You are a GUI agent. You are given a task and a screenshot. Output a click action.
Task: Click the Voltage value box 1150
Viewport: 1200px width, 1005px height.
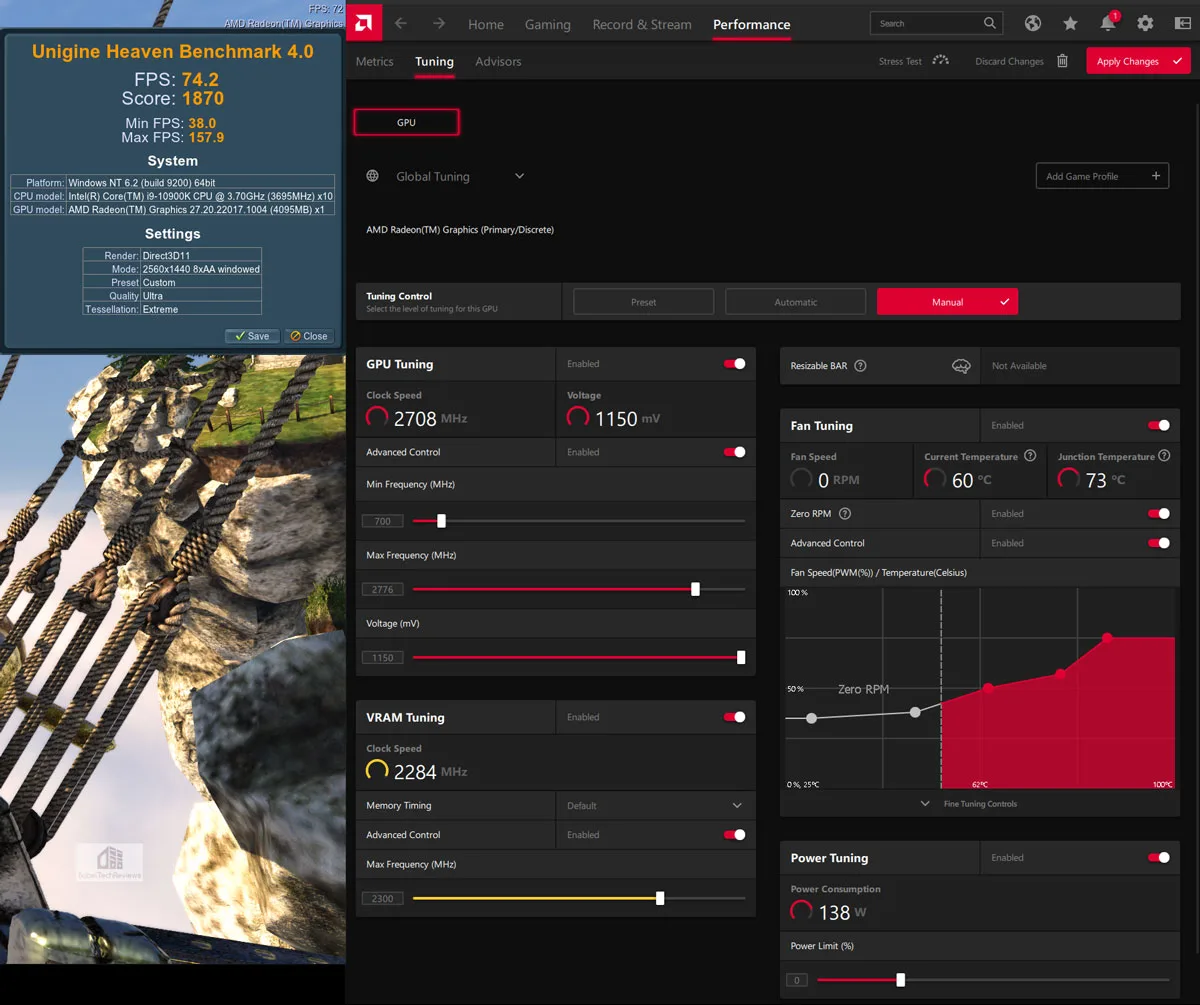pos(383,657)
